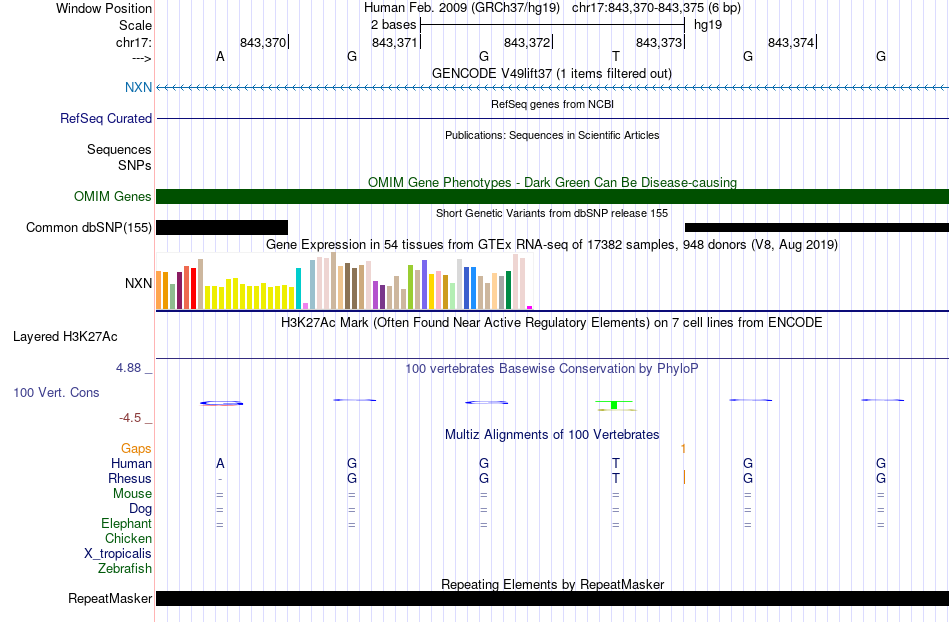Click the 843,373 ruler coordinate
The width and height of the screenshot is (950, 622).
click(x=659, y=42)
